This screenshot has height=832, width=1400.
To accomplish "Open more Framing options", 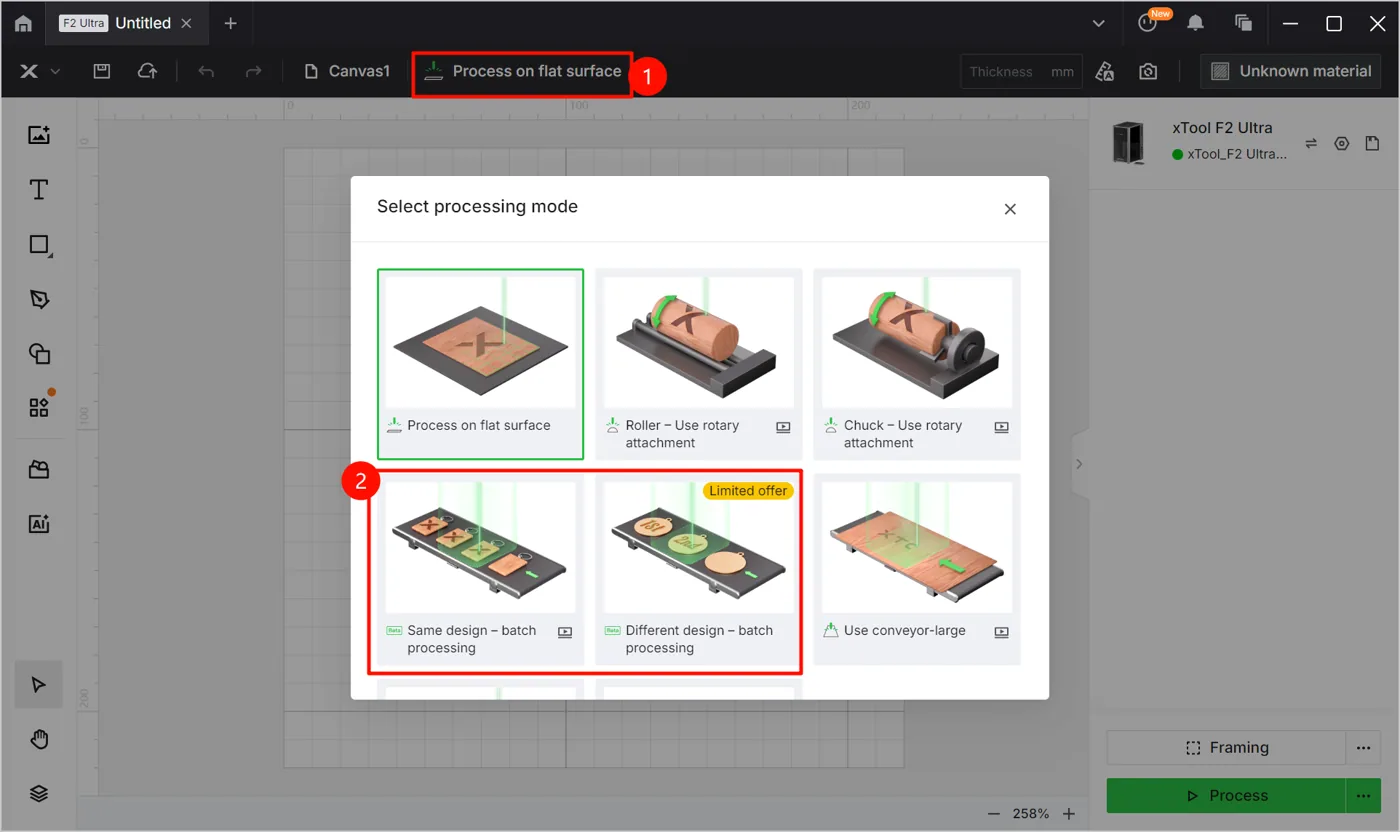I will (1363, 747).
